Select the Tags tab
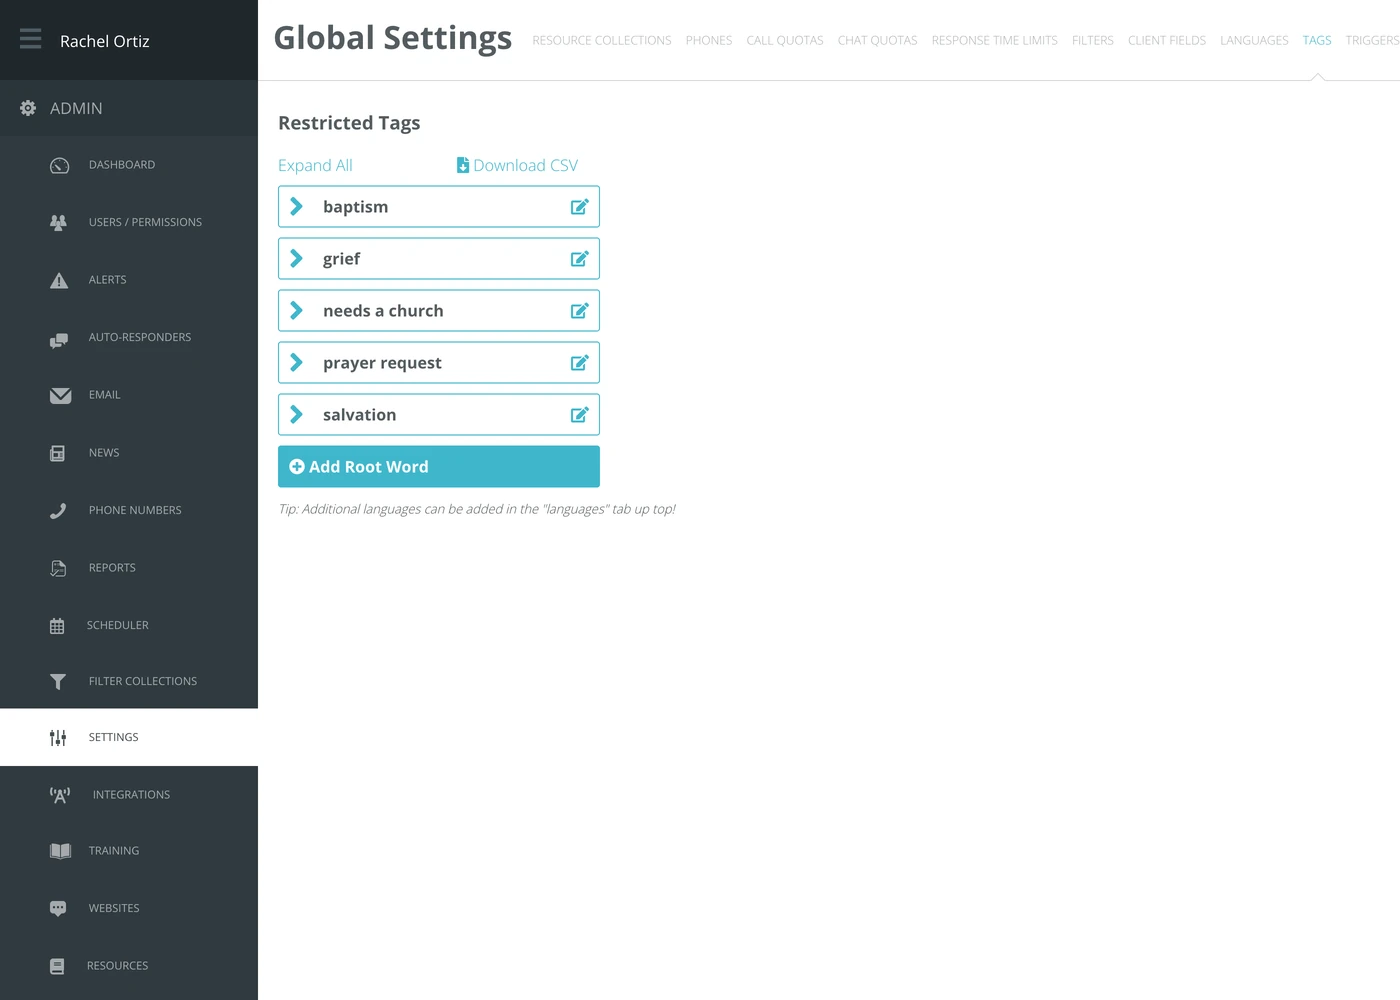Viewport: 1400px width, 1000px height. click(1316, 41)
